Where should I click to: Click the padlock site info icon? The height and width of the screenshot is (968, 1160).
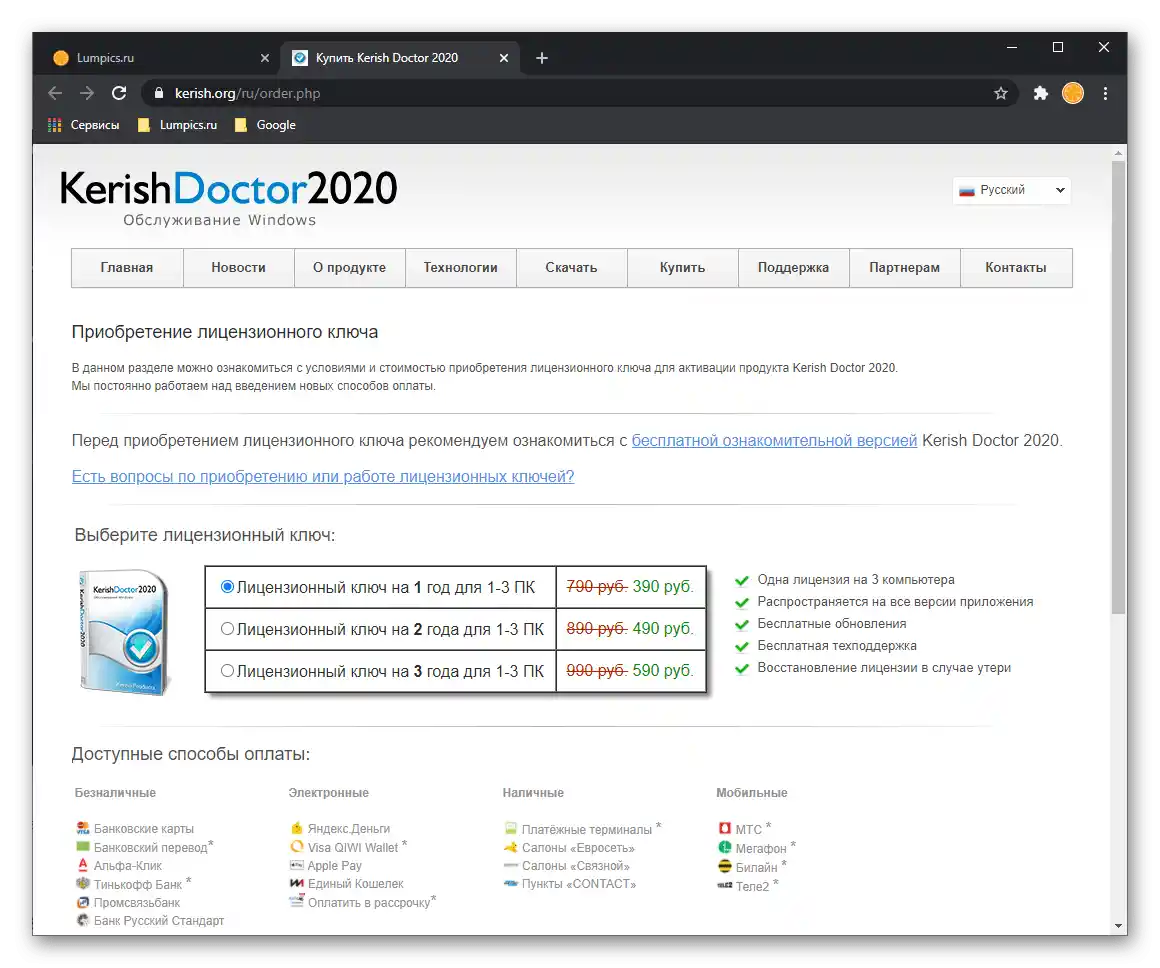tap(158, 93)
